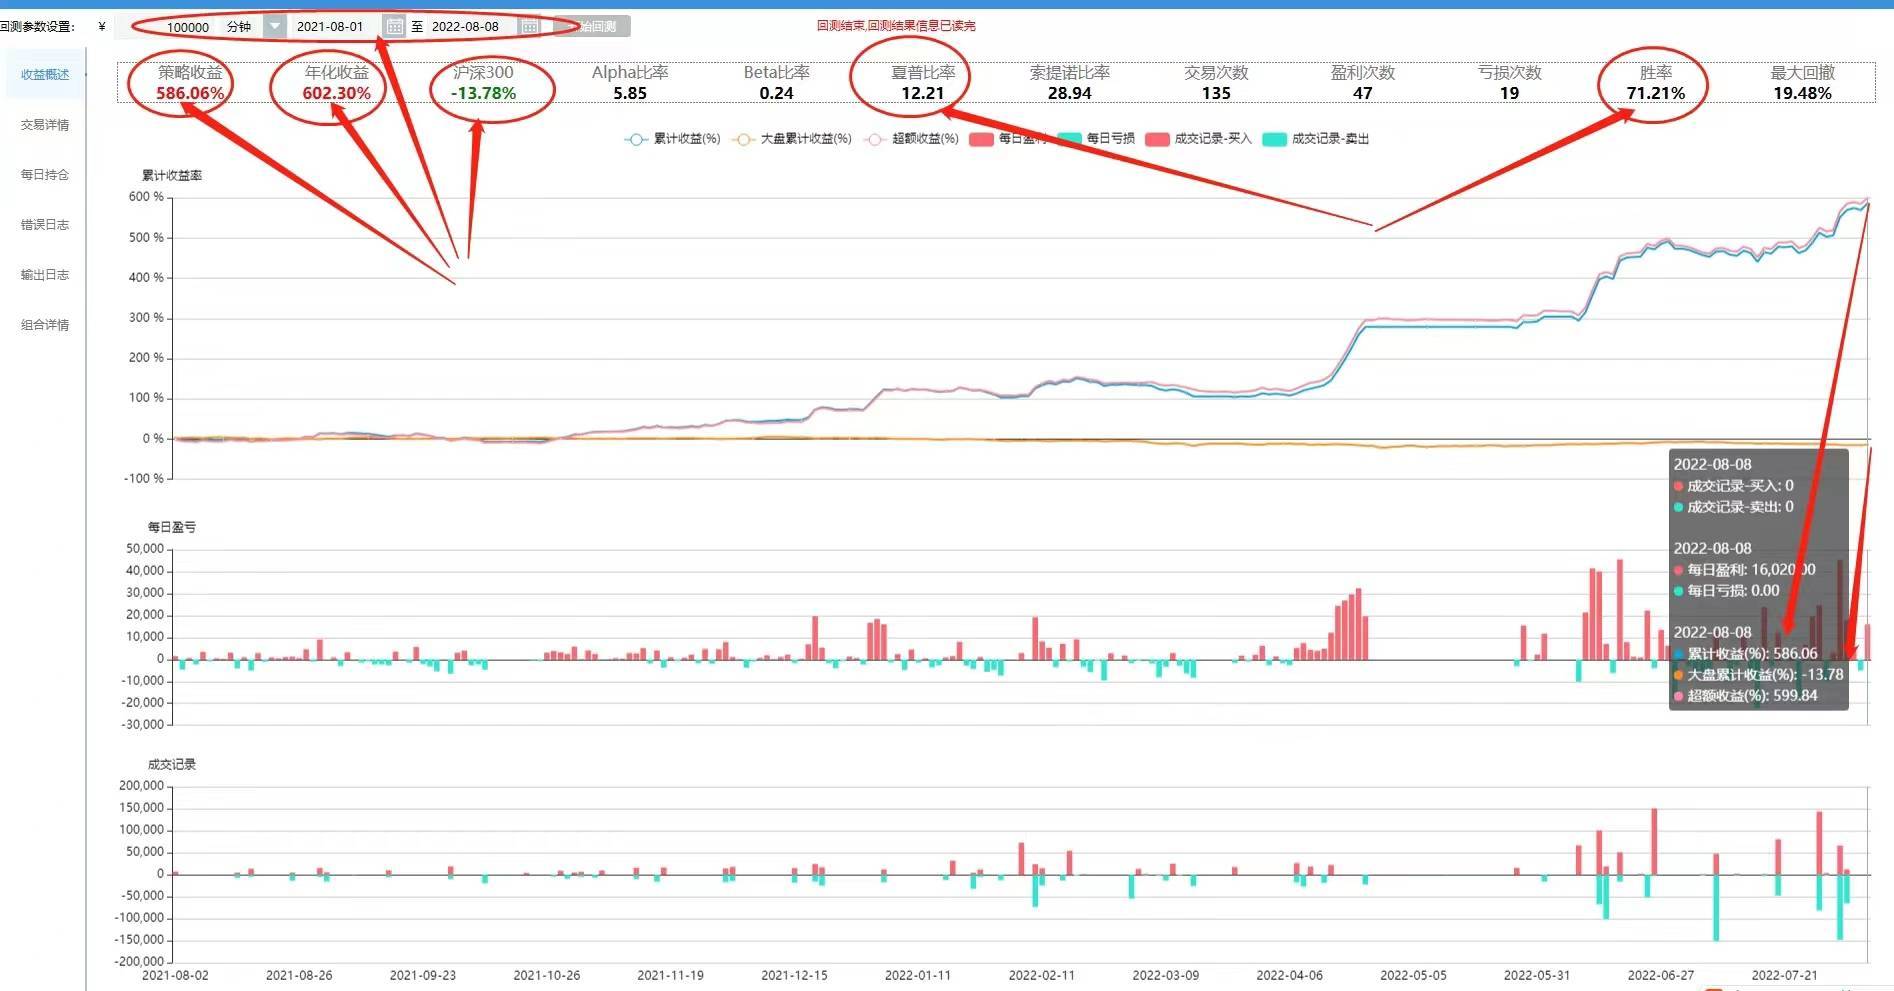Open the 交易详情 tab
The height and width of the screenshot is (991, 1894).
click(45, 125)
